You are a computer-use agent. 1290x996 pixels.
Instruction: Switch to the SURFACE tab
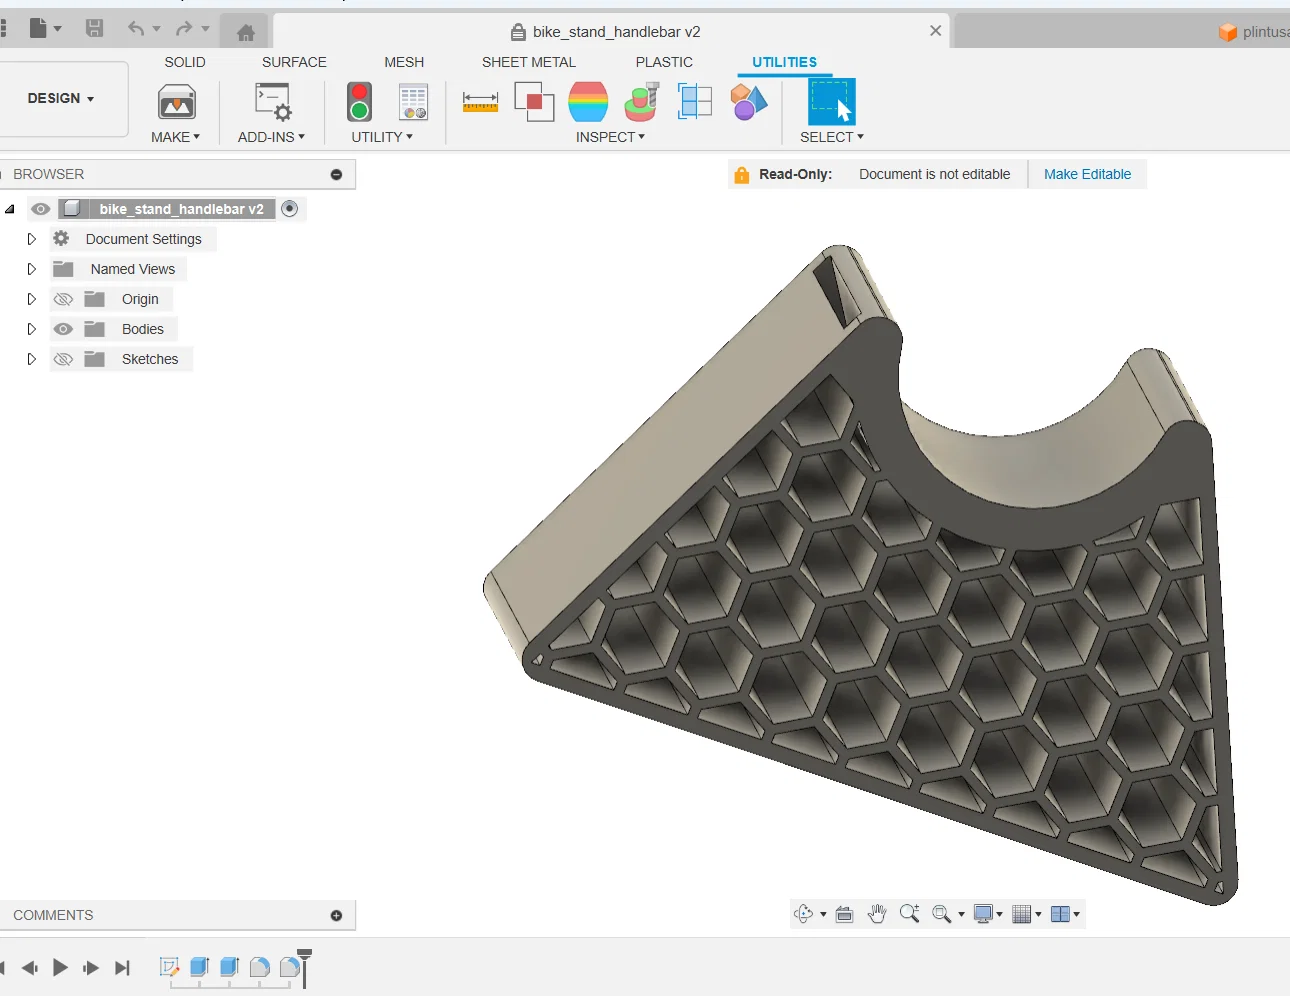click(x=294, y=62)
